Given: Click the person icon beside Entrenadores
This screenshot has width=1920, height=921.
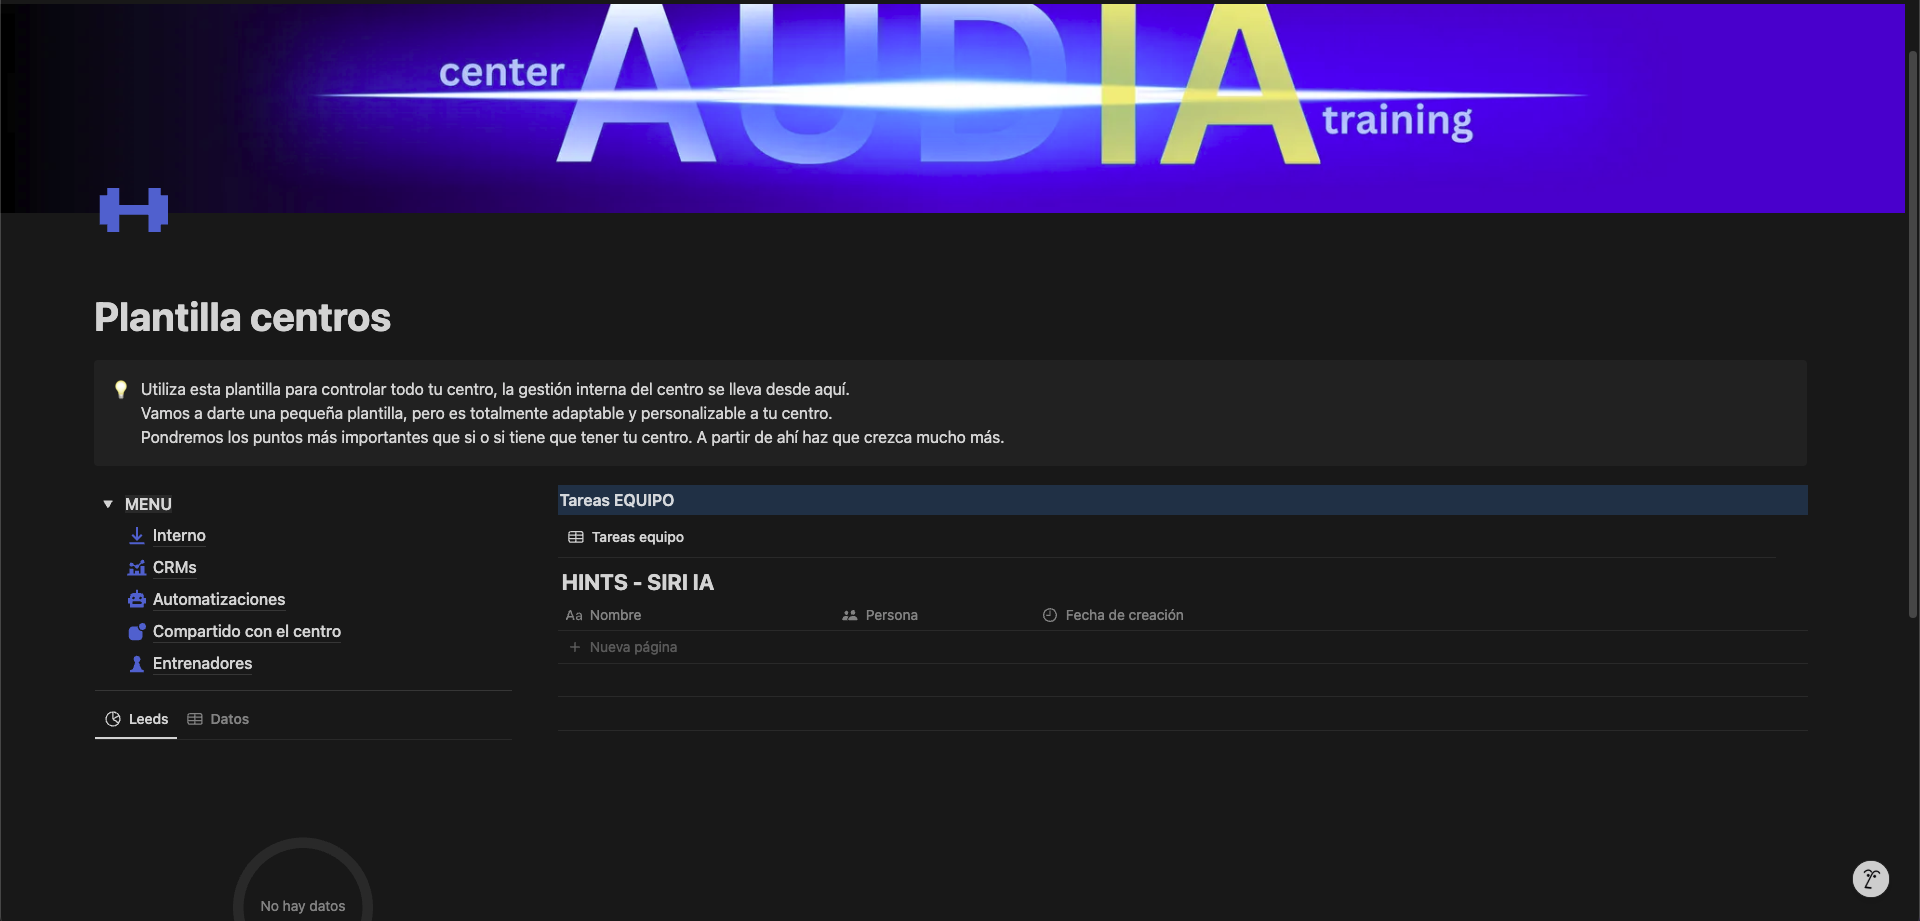Looking at the screenshot, I should 137,664.
